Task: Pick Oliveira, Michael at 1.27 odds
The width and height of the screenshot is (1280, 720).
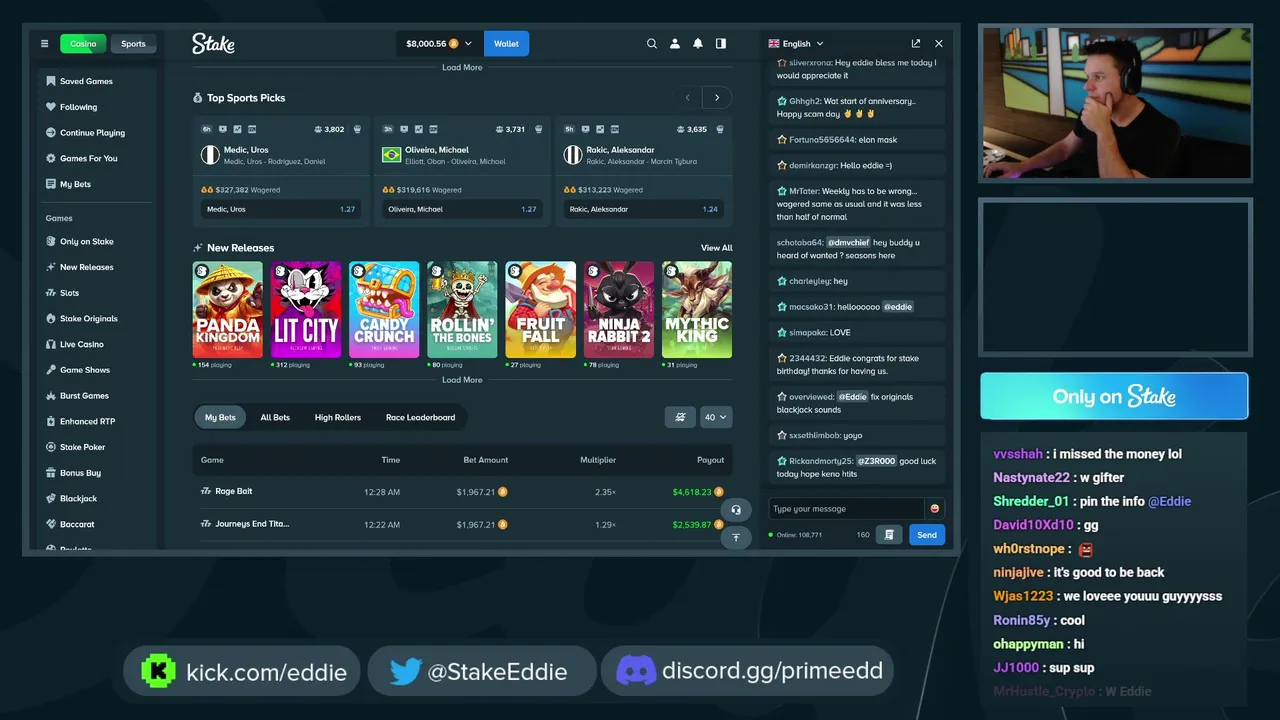Action: [x=462, y=209]
